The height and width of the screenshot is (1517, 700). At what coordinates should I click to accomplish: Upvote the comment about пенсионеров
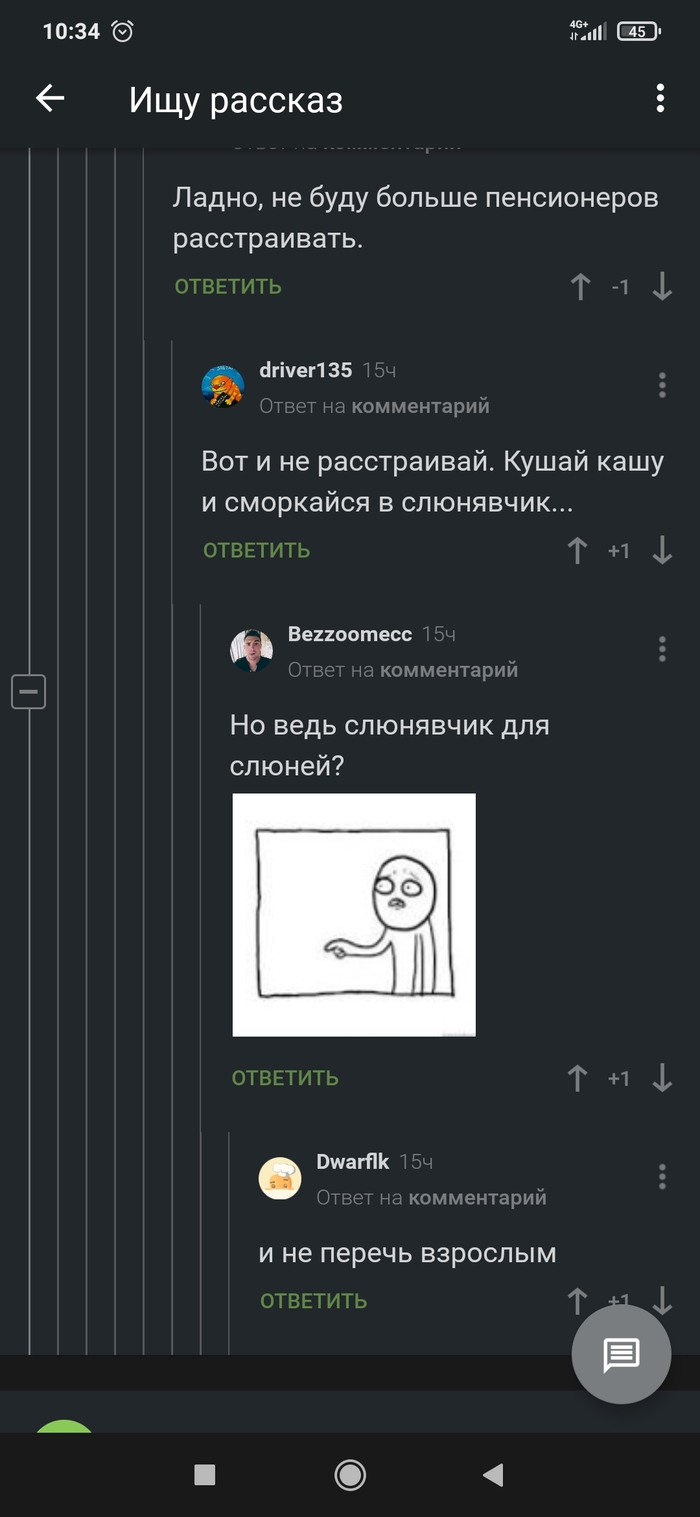pos(580,287)
